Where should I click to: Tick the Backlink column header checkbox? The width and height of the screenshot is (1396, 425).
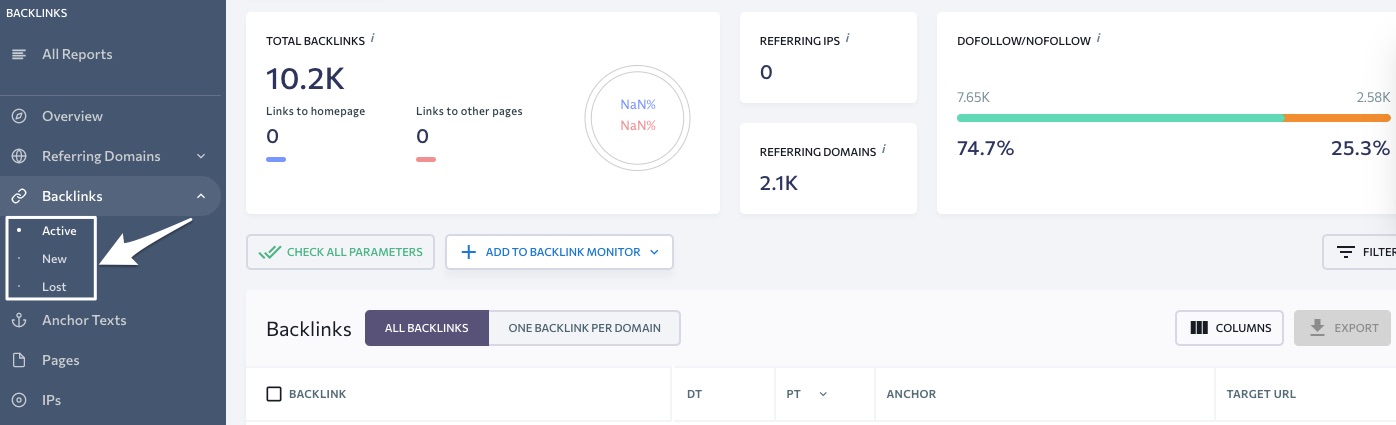[x=274, y=394]
